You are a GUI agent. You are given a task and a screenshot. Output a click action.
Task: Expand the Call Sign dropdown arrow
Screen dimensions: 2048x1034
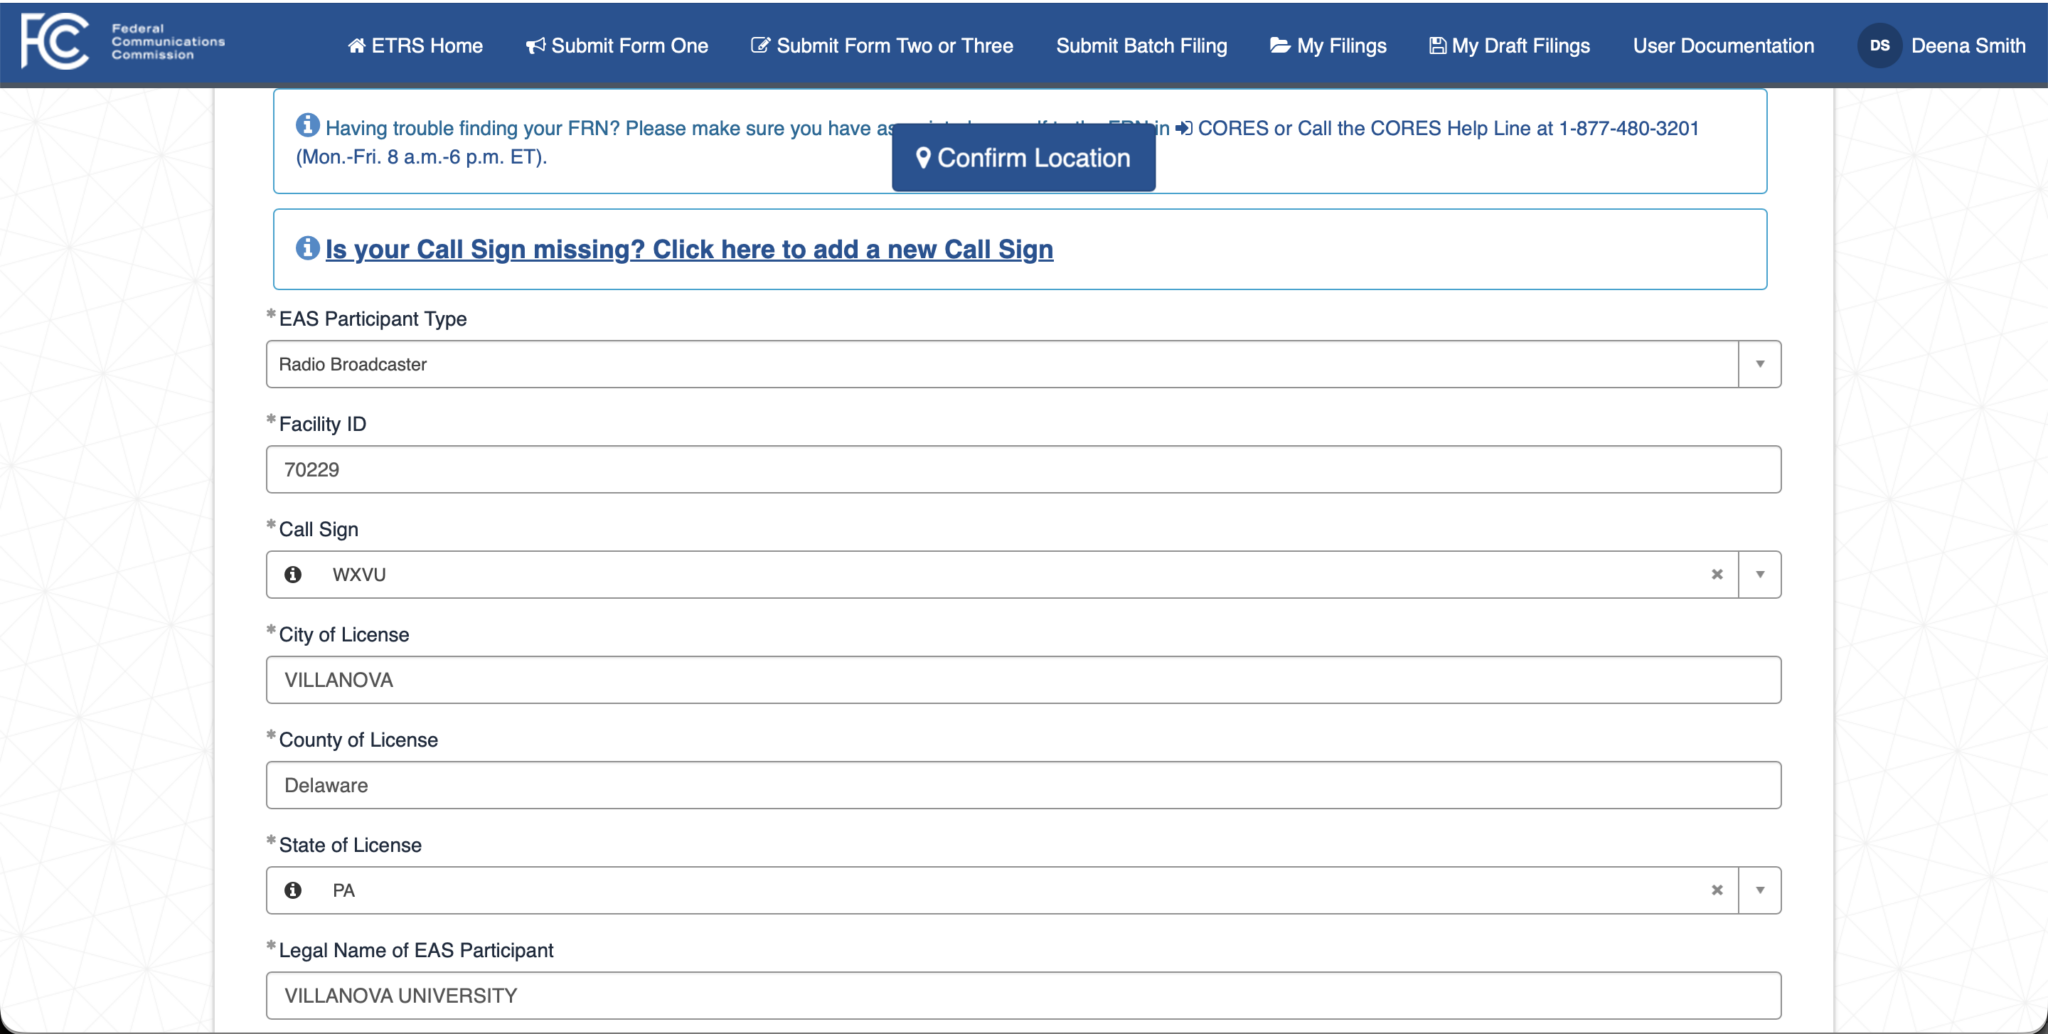[1760, 575]
